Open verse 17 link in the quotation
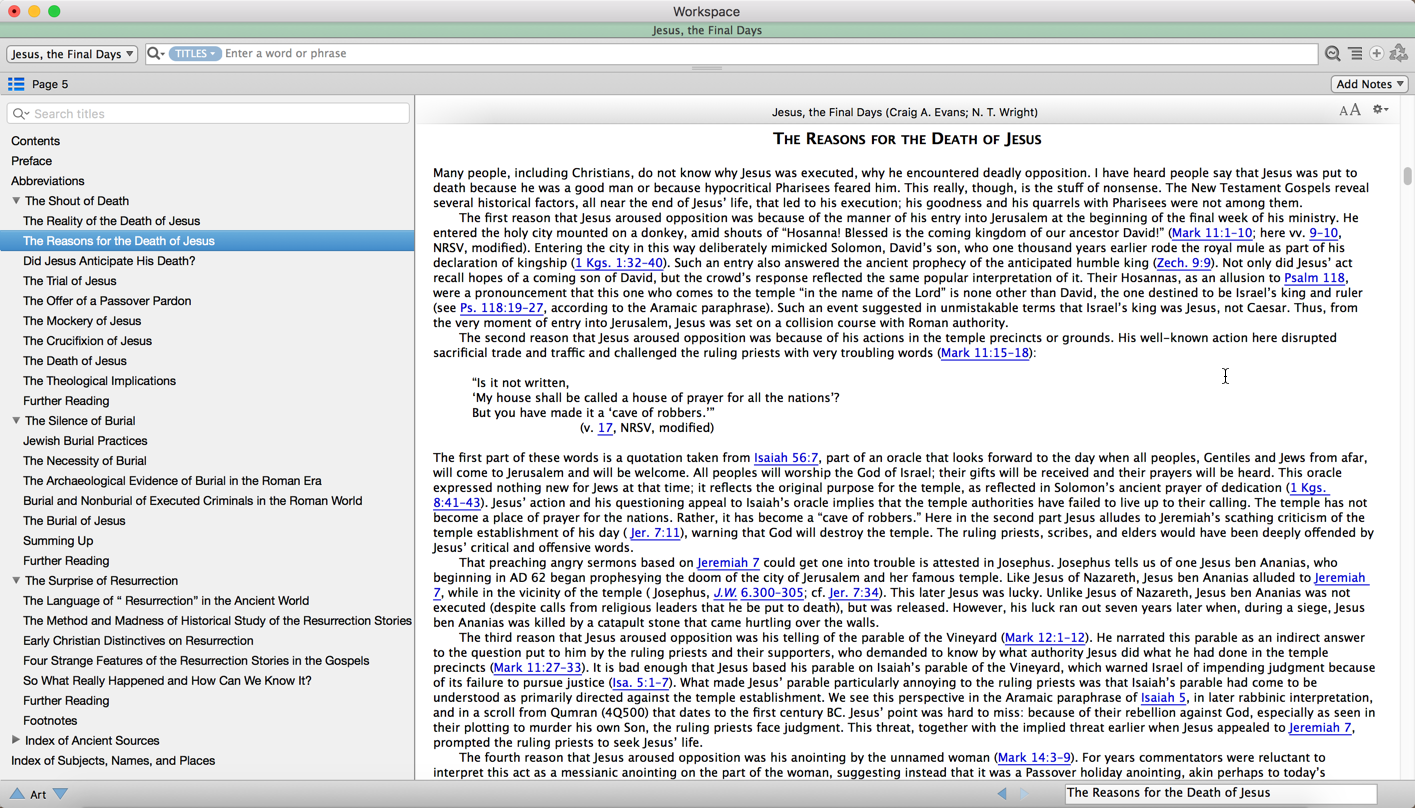1415x808 pixels. (605, 428)
